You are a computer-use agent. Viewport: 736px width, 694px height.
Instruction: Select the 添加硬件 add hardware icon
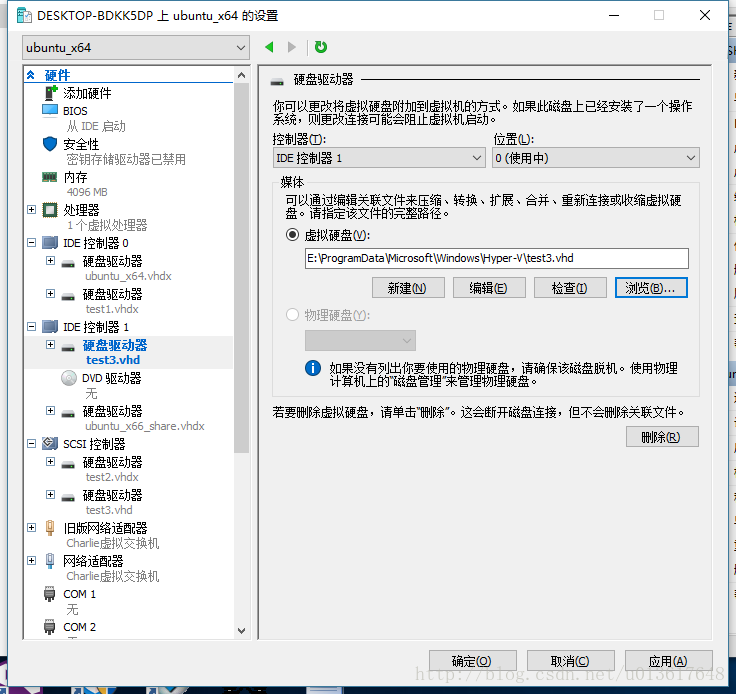pyautogui.click(x=51, y=93)
